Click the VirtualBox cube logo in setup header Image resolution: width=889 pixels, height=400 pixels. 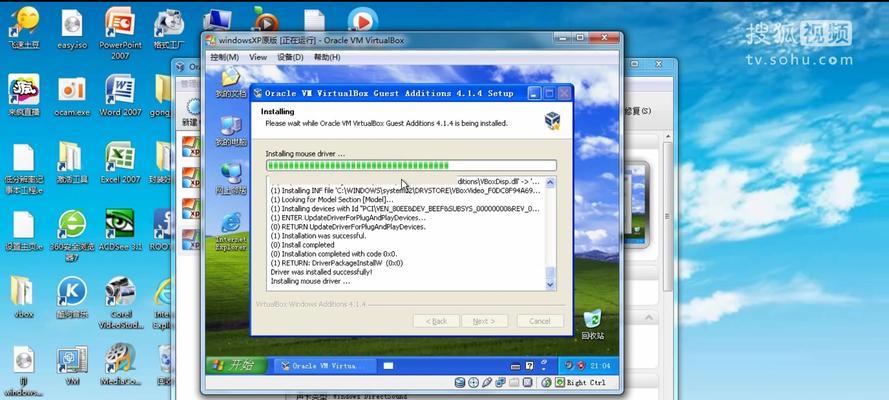(x=552, y=121)
